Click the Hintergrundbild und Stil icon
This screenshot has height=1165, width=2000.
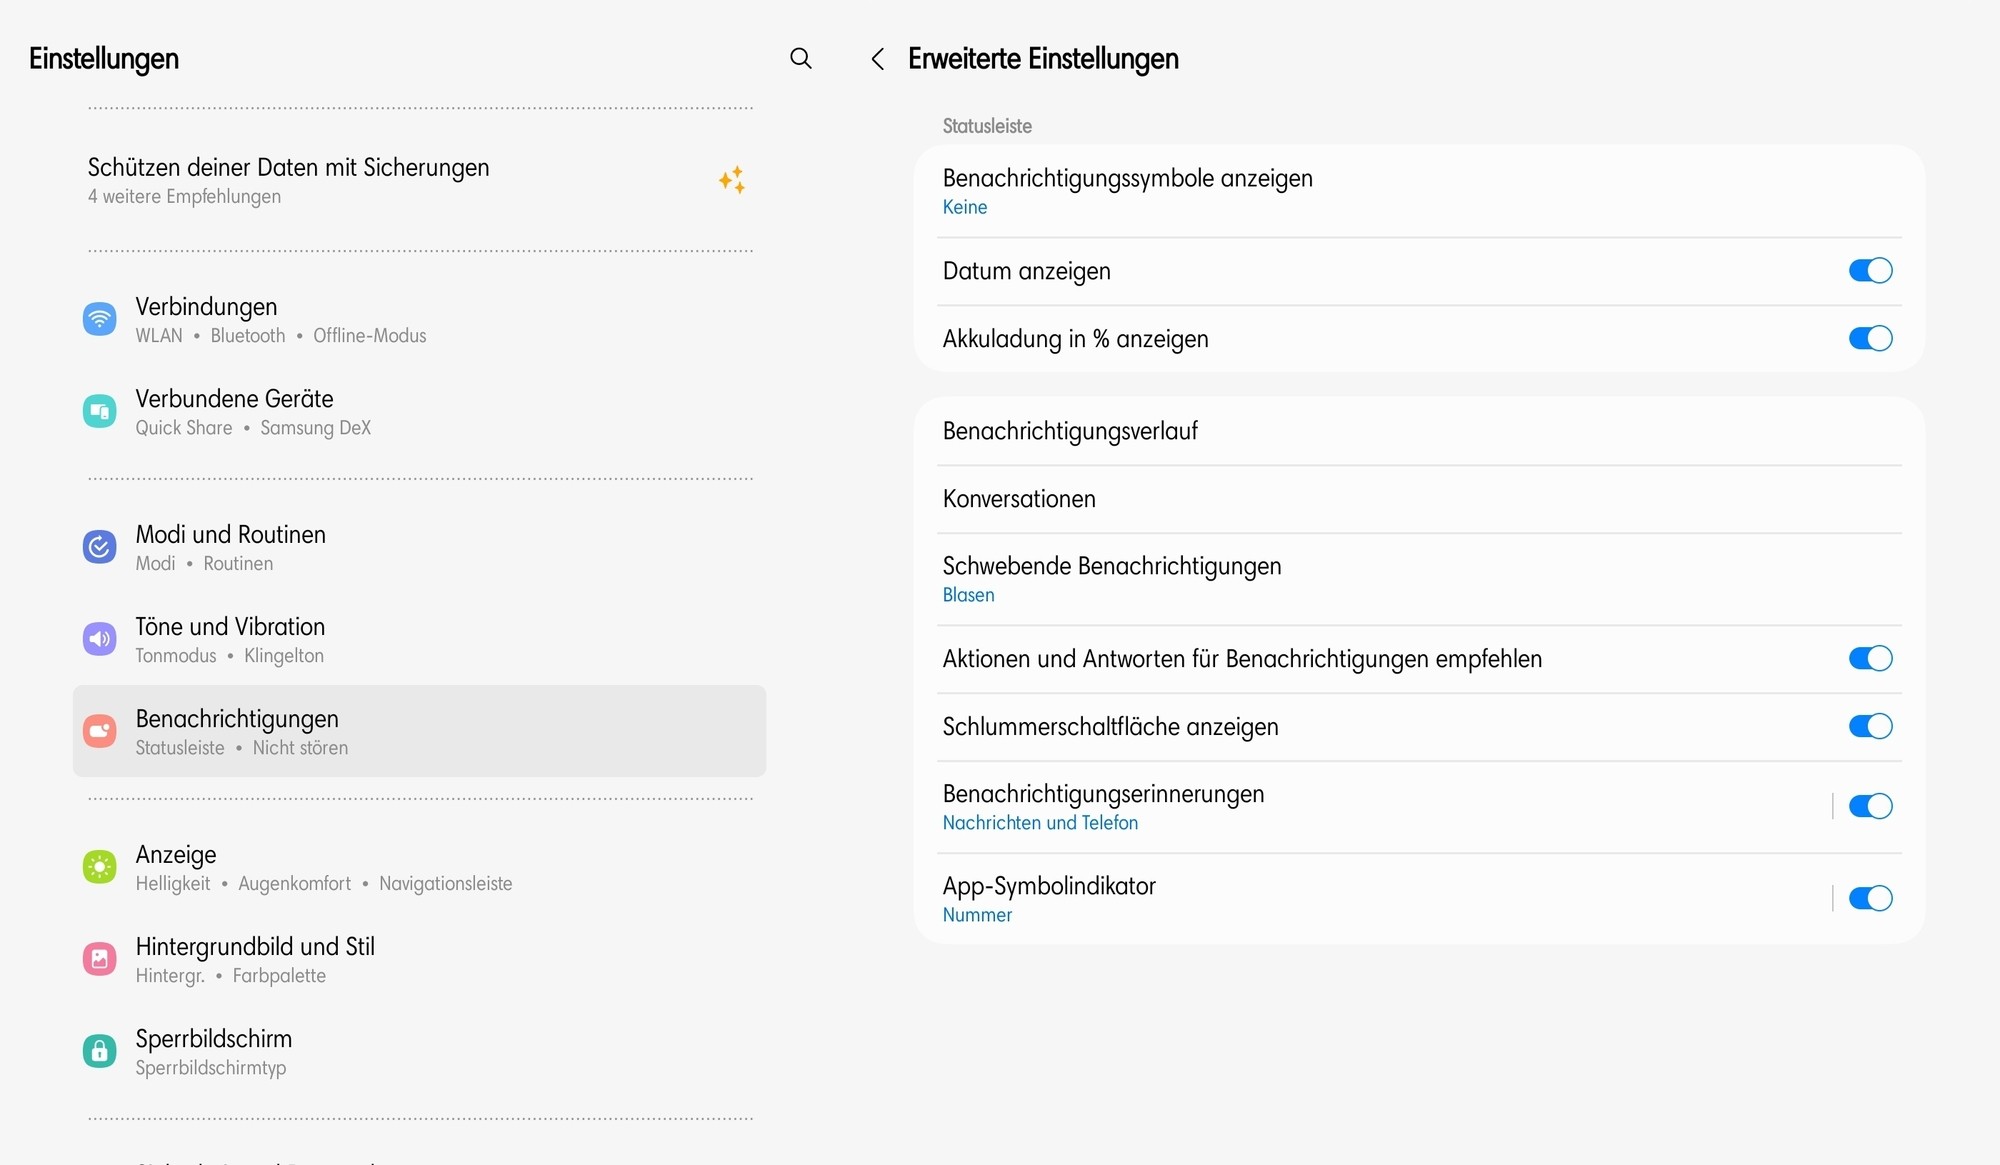coord(99,959)
